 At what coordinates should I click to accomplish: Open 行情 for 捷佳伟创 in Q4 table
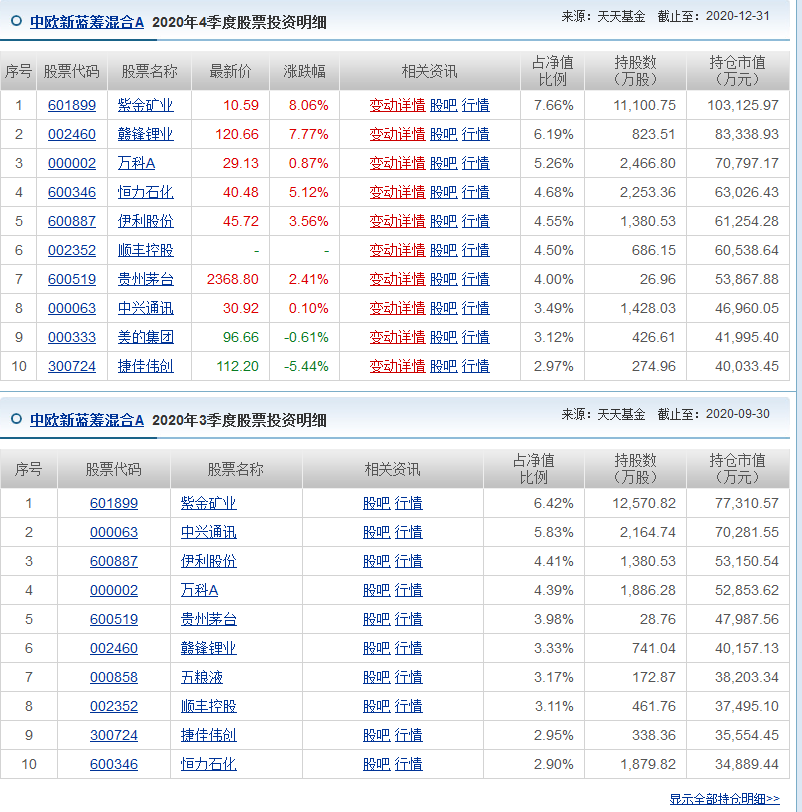(x=475, y=367)
